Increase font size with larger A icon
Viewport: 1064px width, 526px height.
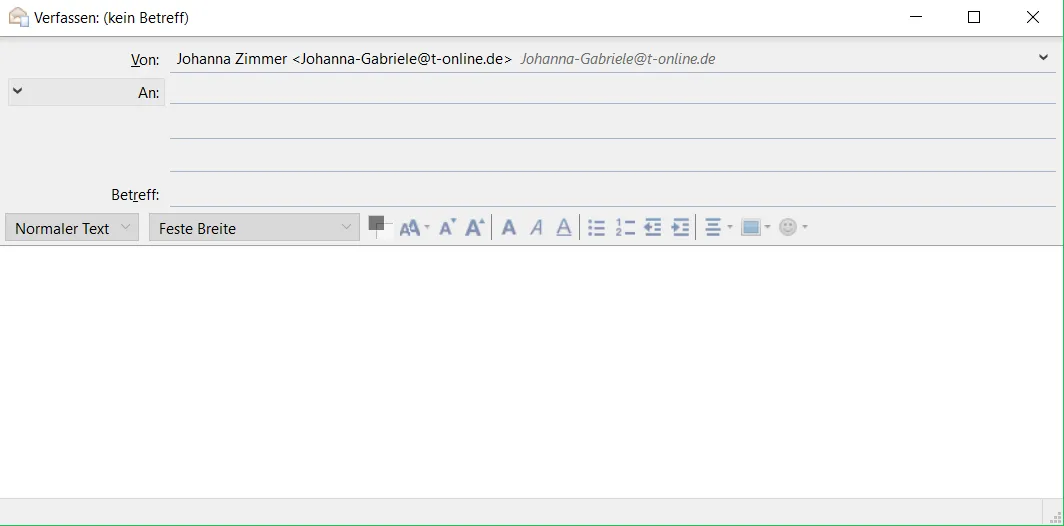click(x=475, y=227)
